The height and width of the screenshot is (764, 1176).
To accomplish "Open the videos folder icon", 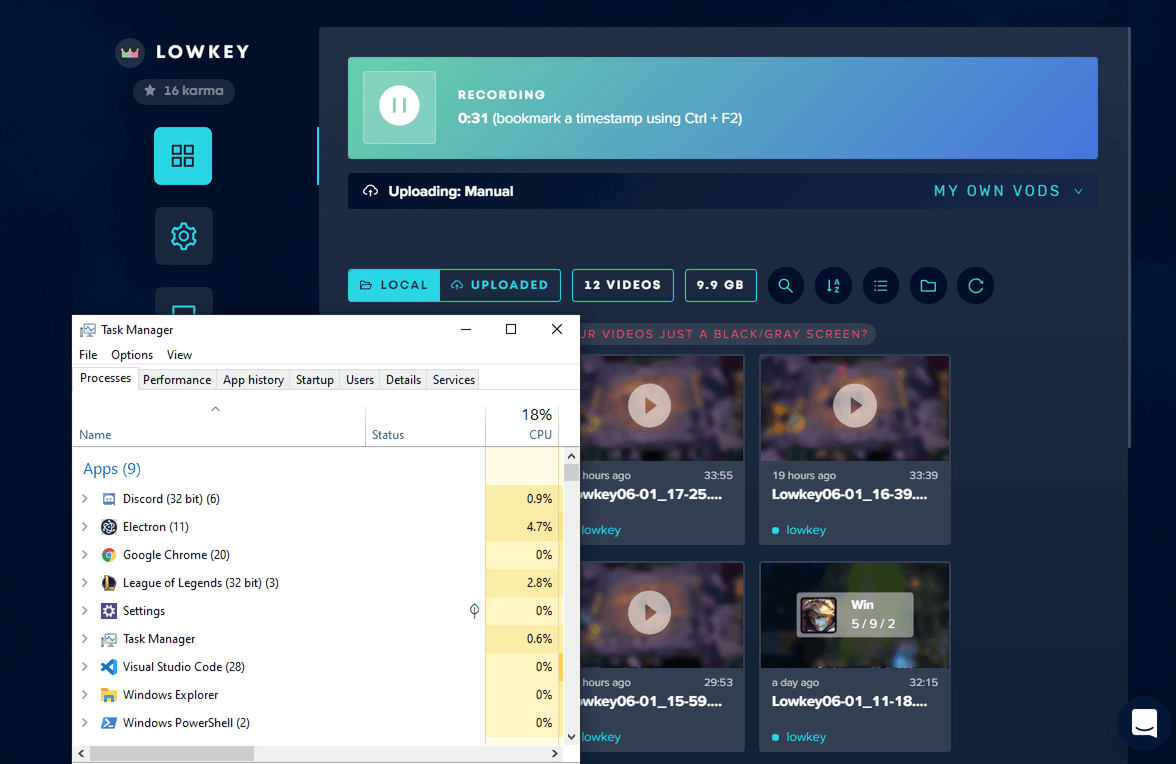I will [x=928, y=286].
